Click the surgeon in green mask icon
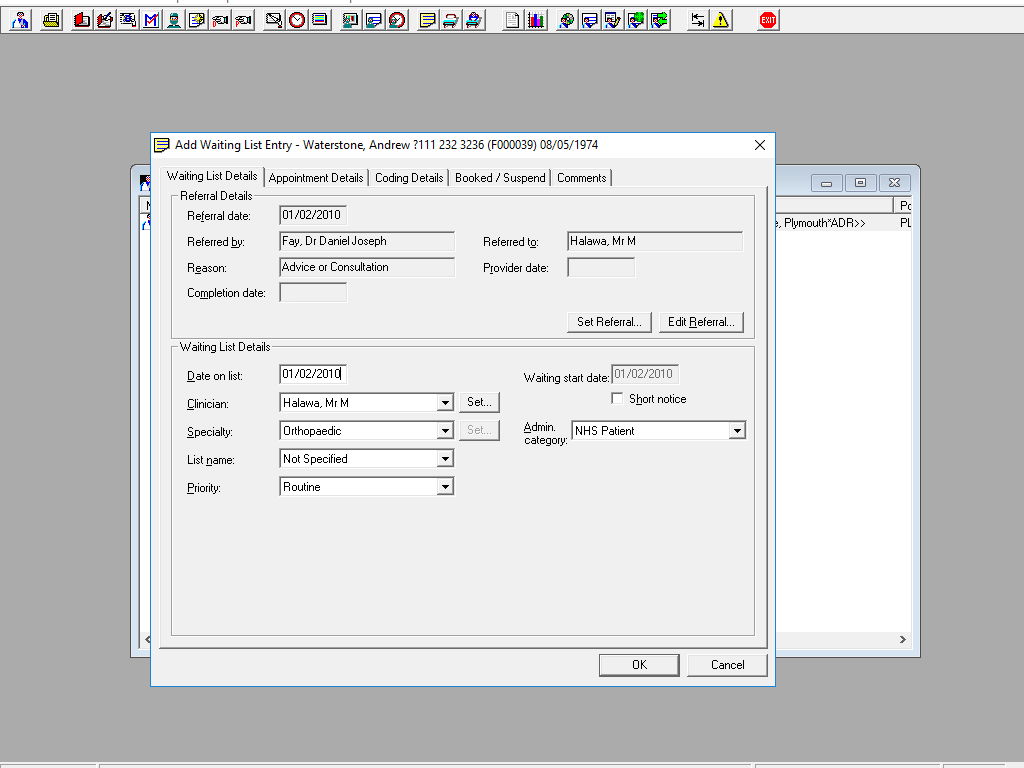The width and height of the screenshot is (1024, 768). point(174,20)
